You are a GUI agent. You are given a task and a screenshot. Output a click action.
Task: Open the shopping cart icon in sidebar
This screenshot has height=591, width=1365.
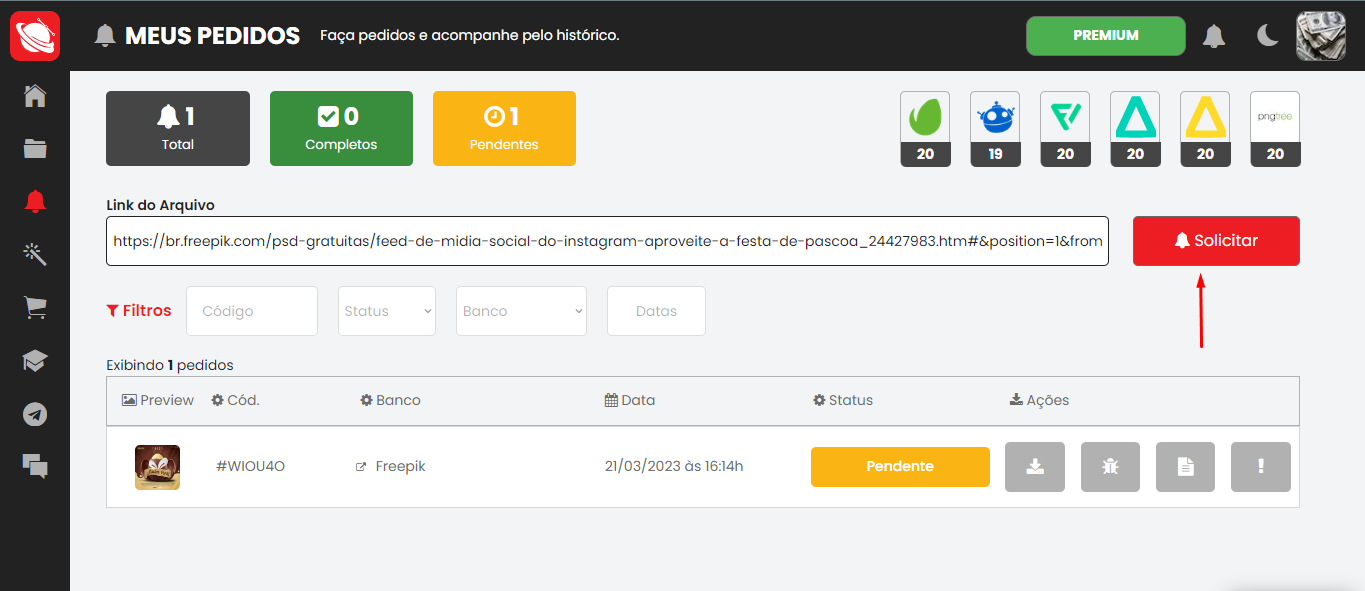click(35, 308)
